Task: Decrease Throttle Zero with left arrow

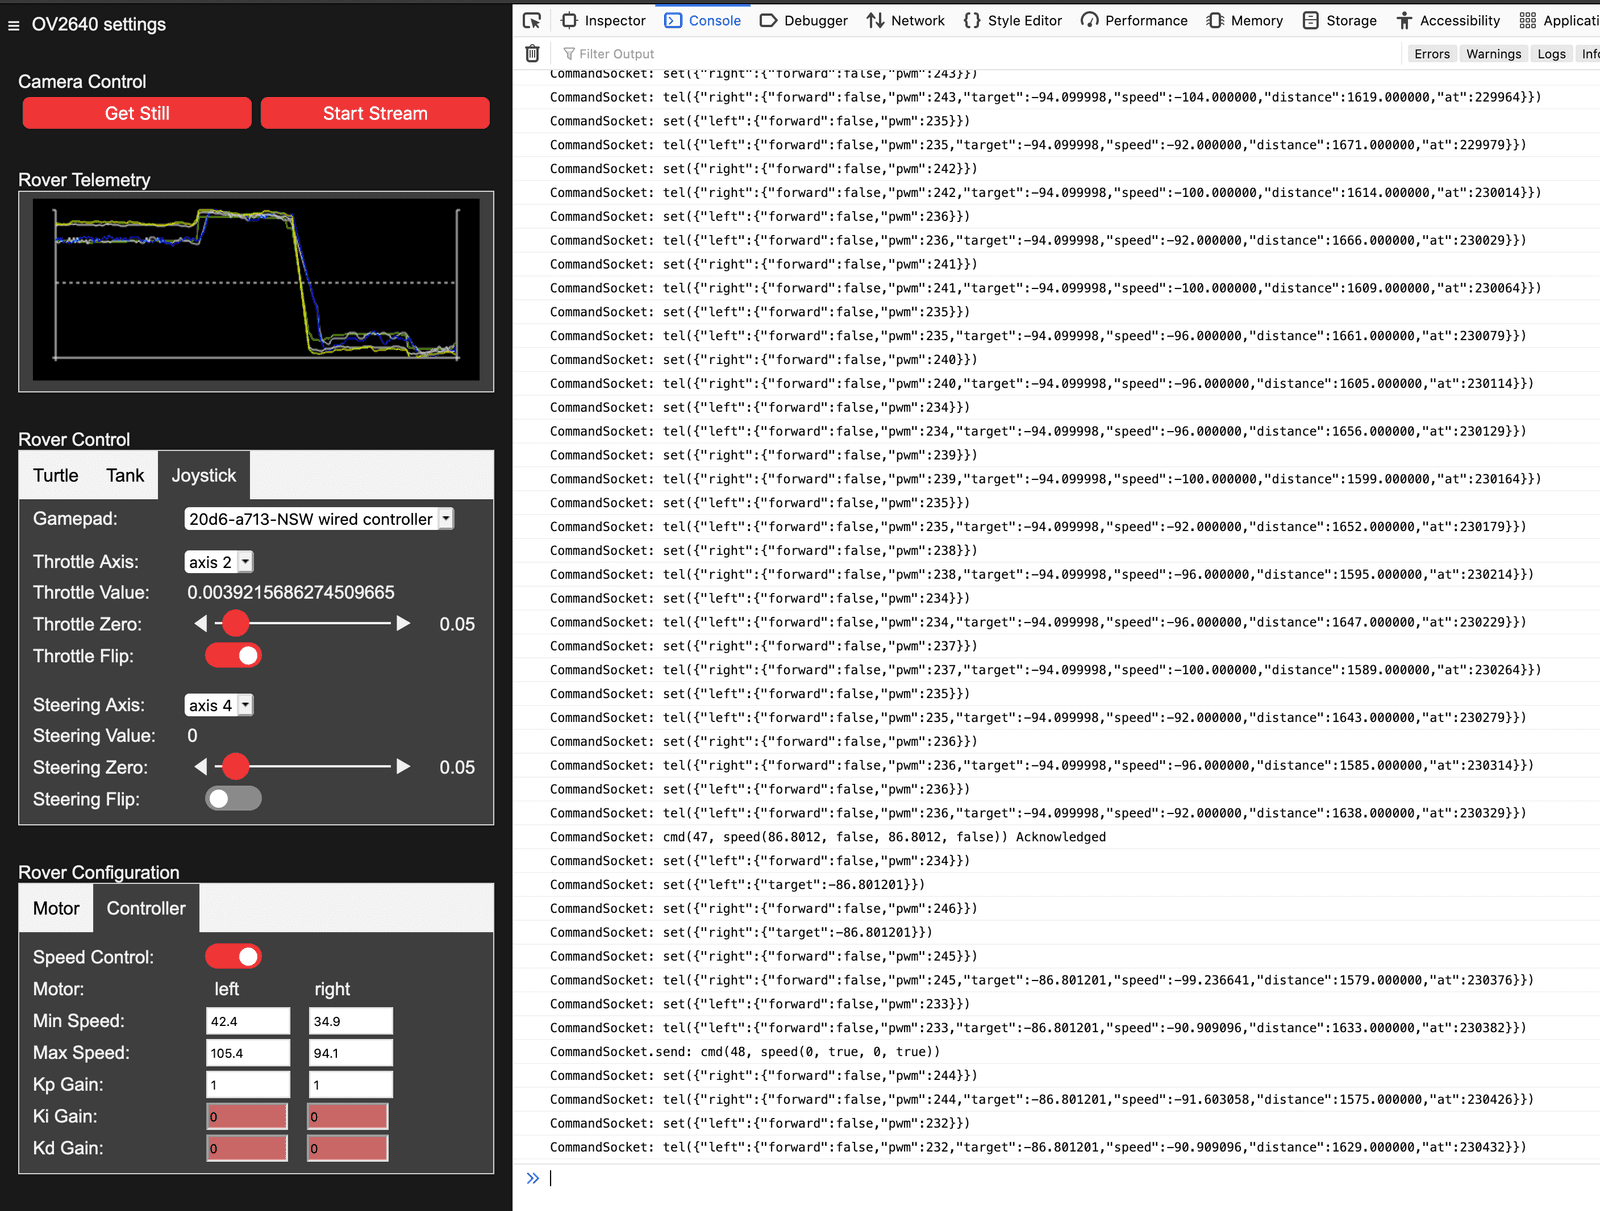Action: point(201,624)
